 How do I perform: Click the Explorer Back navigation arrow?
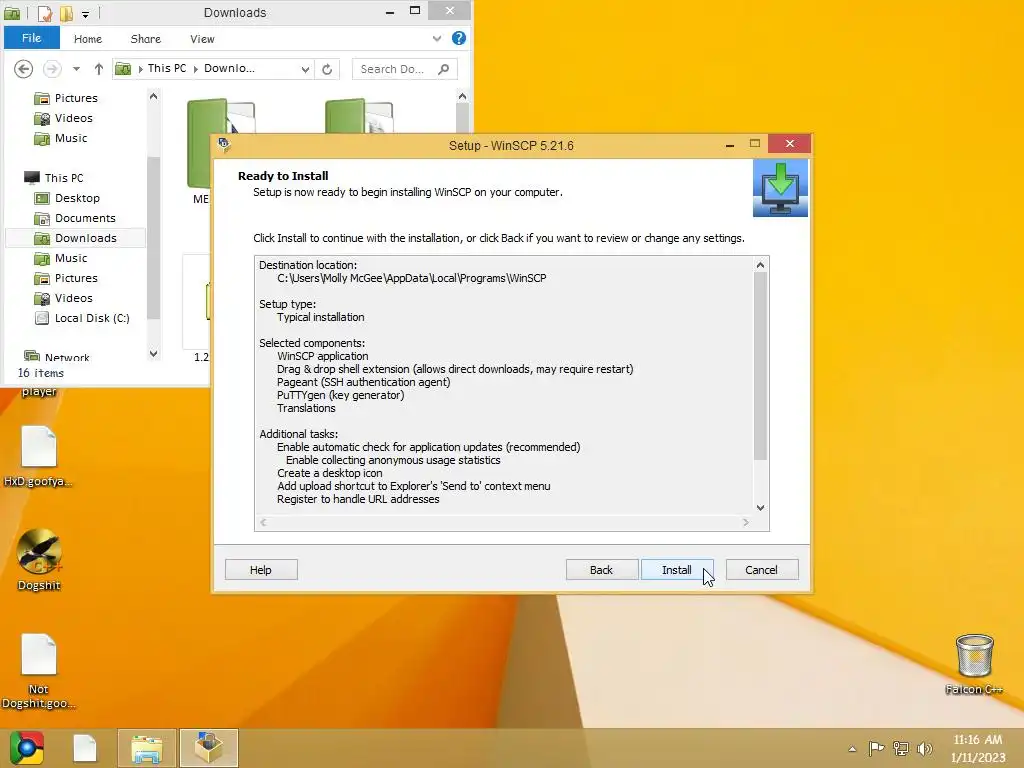(24, 69)
